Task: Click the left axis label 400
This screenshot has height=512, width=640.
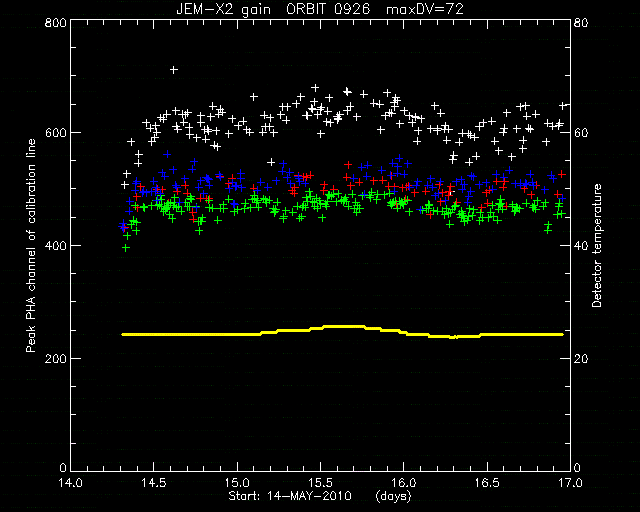Action: [x=55, y=246]
